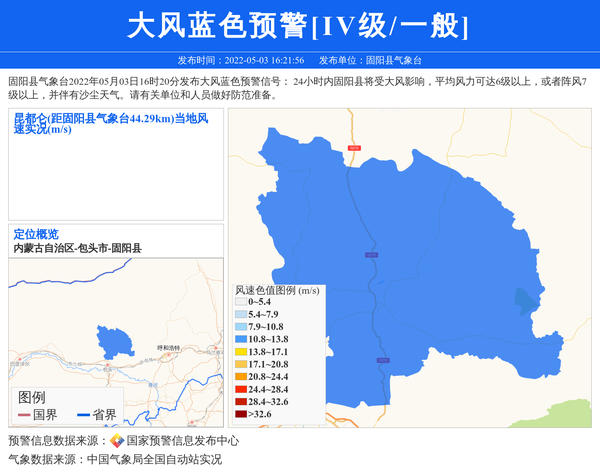Select the 13.8~17.1 yellow legend swatch

pos(240,352)
